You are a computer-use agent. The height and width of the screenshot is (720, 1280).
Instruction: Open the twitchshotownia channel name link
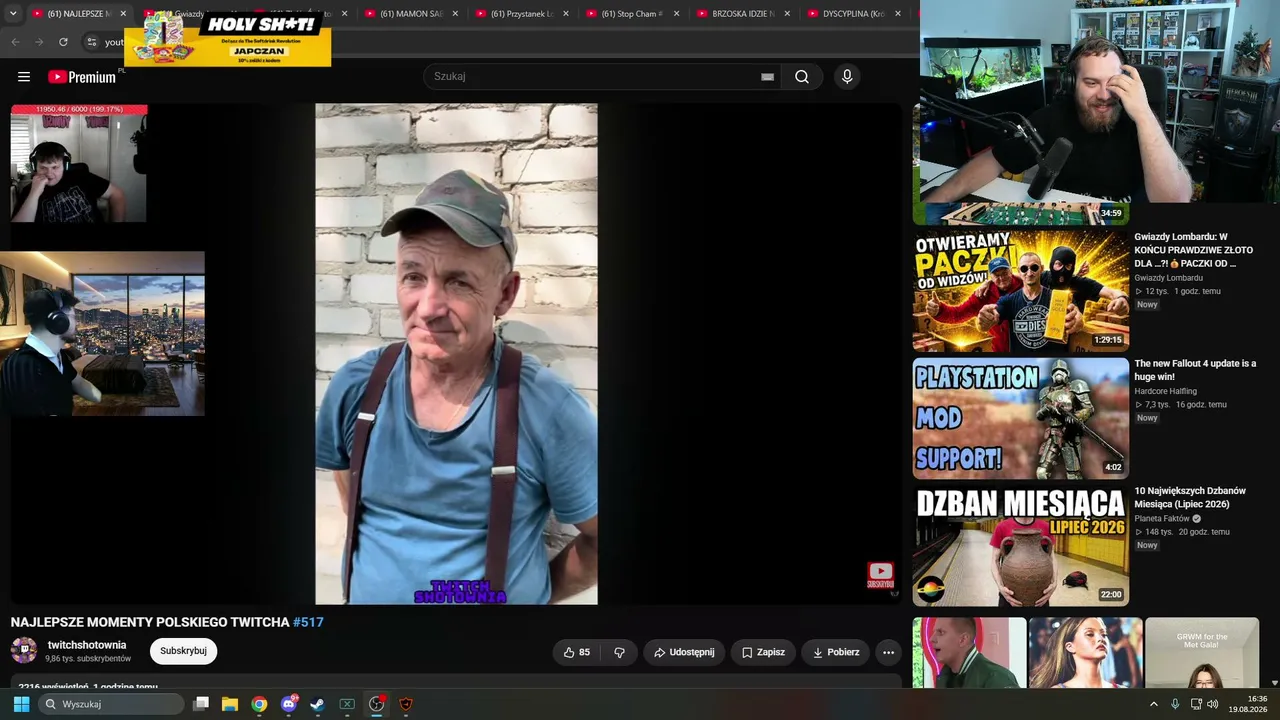click(x=87, y=645)
